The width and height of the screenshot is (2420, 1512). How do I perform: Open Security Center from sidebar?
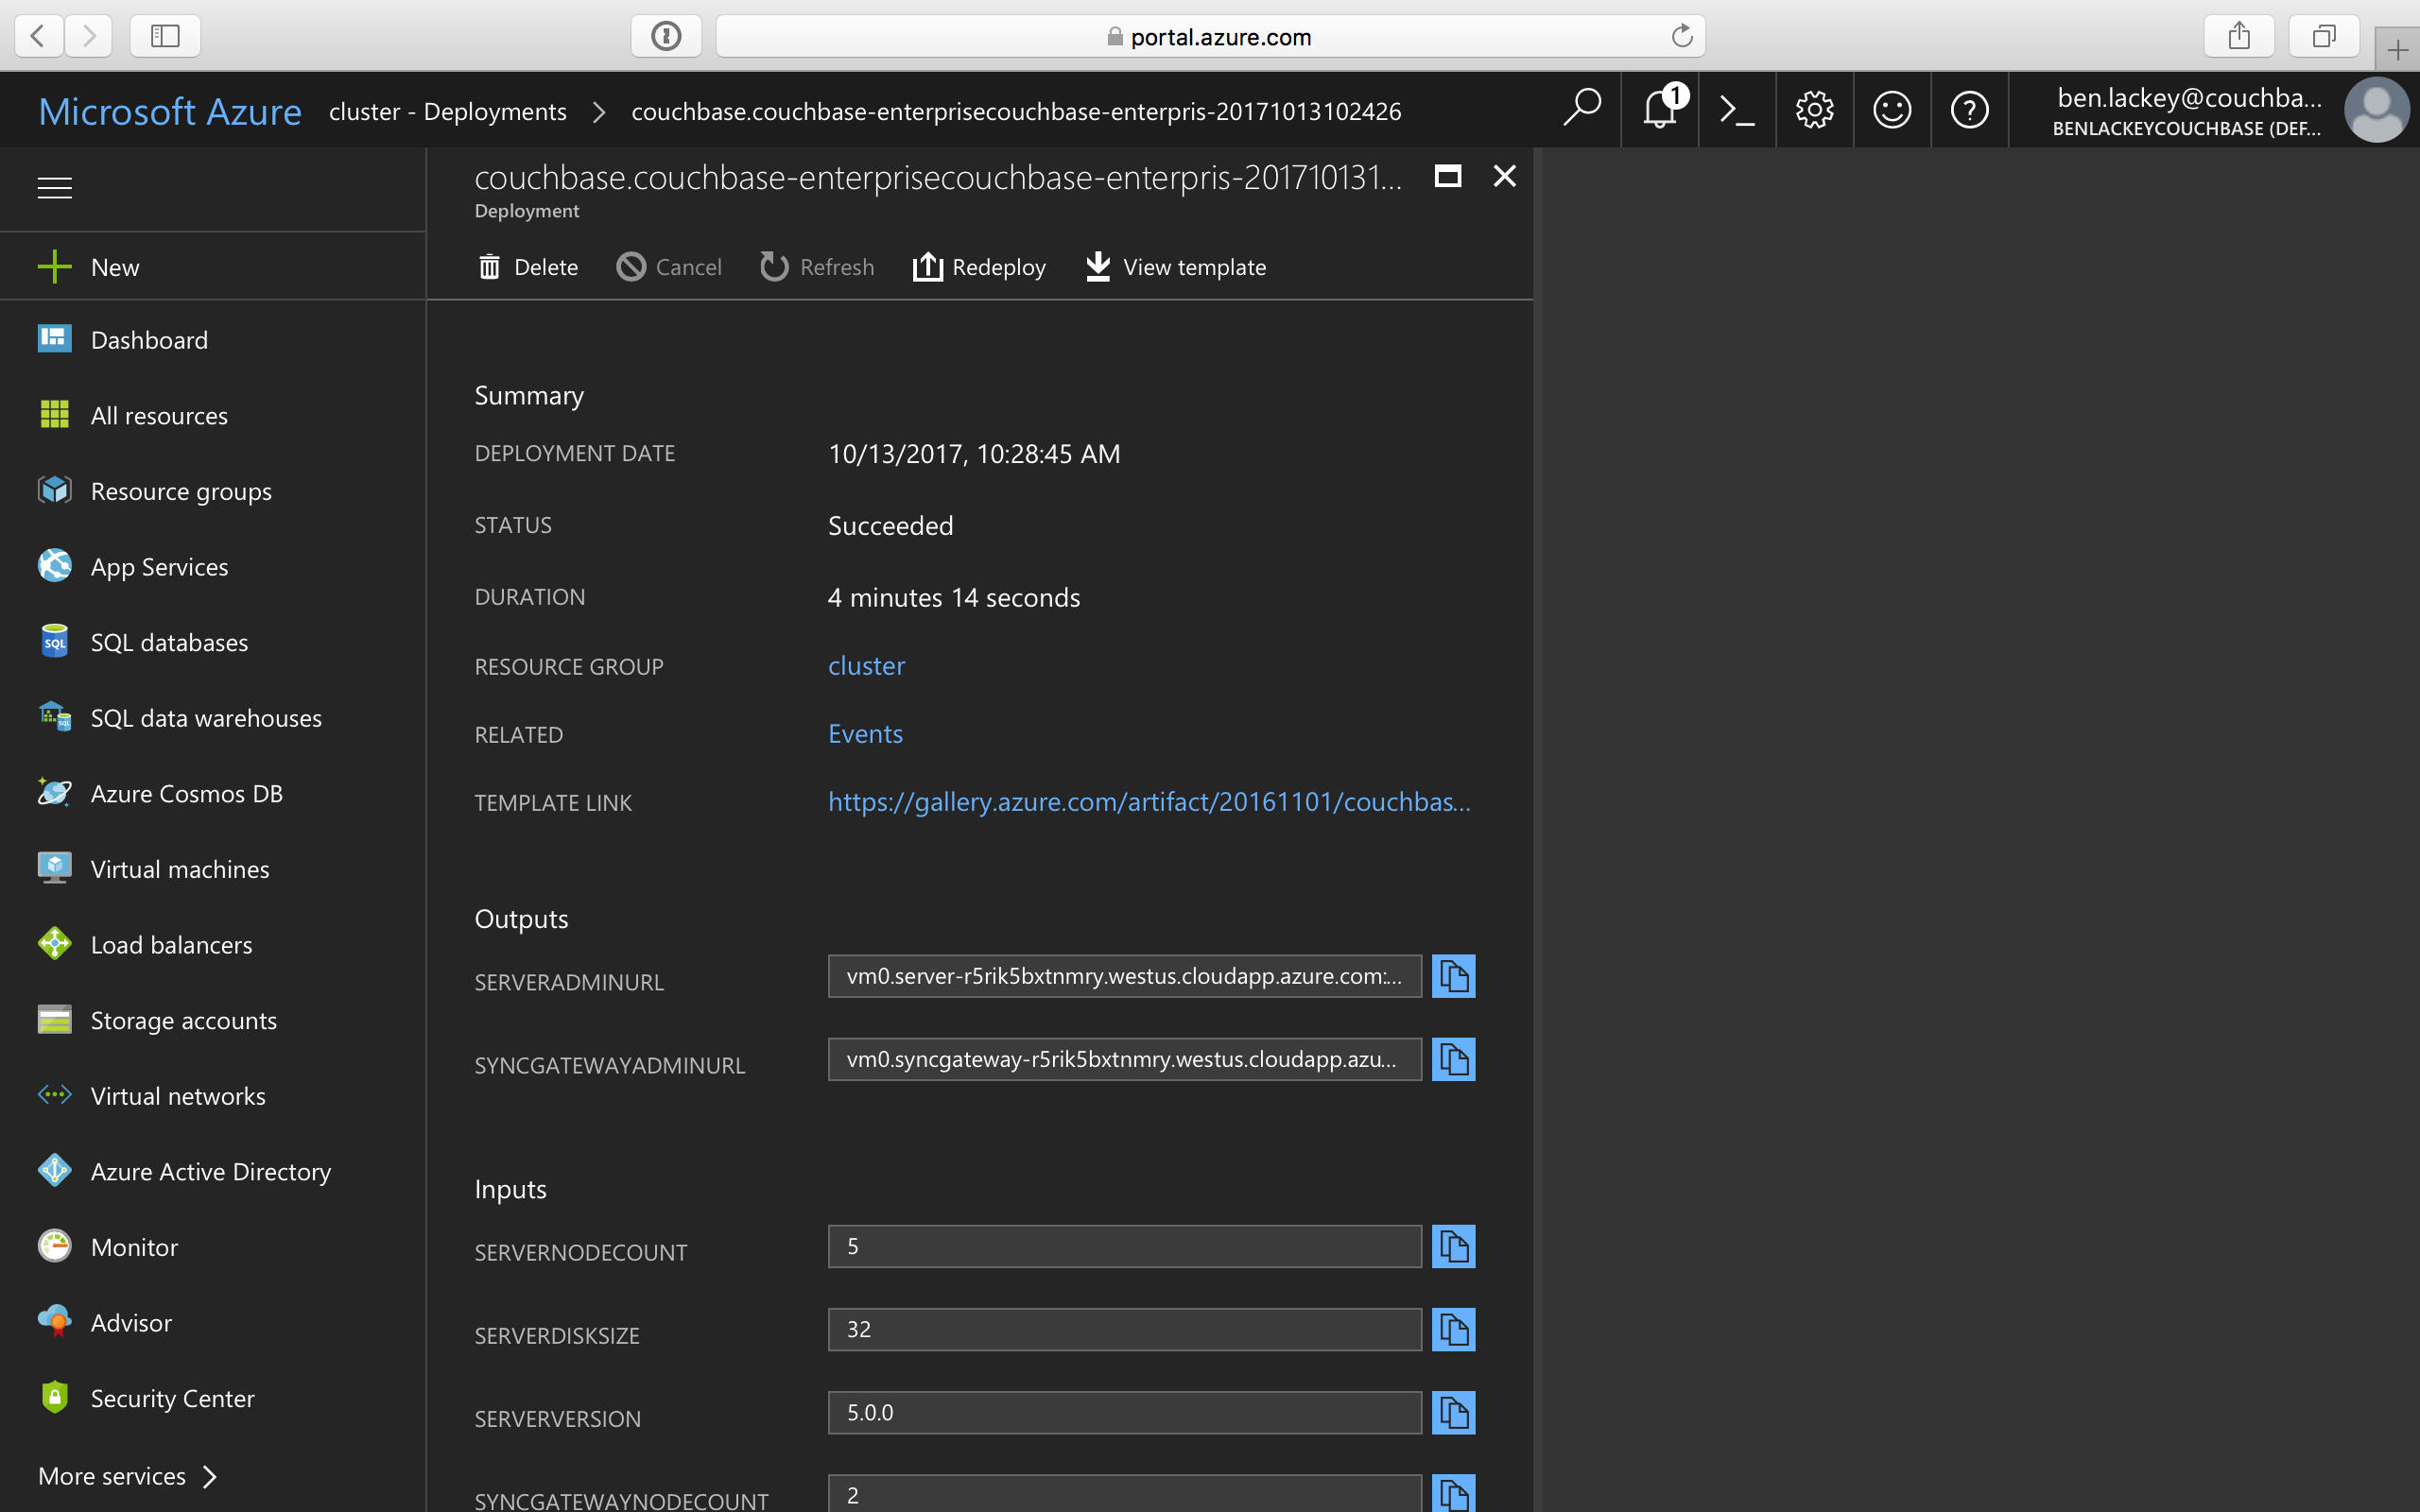tap(172, 1397)
